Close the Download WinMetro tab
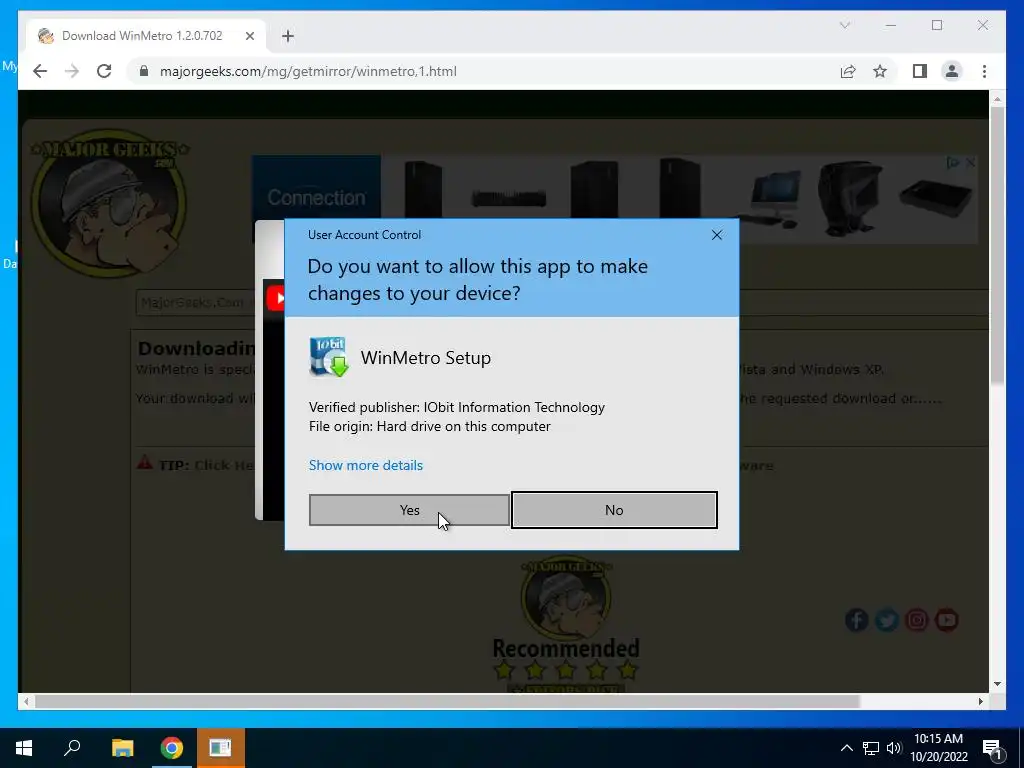 (249, 36)
